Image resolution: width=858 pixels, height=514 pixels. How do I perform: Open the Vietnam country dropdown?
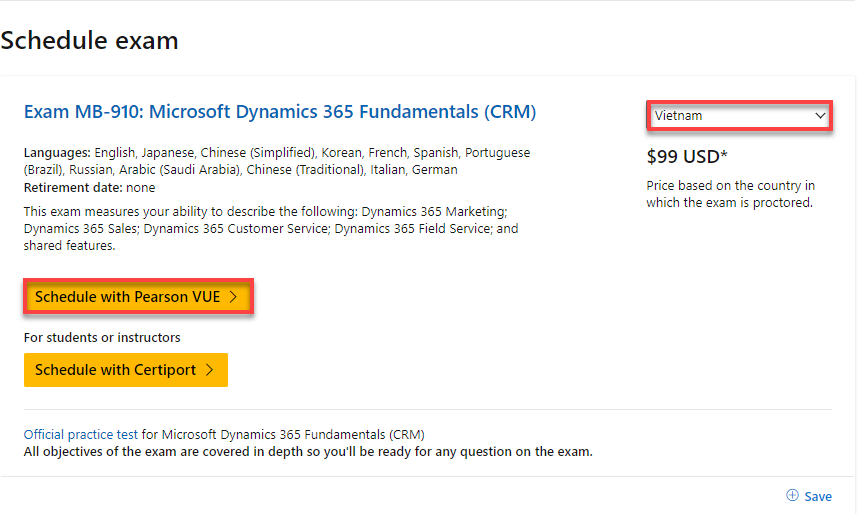click(x=738, y=116)
